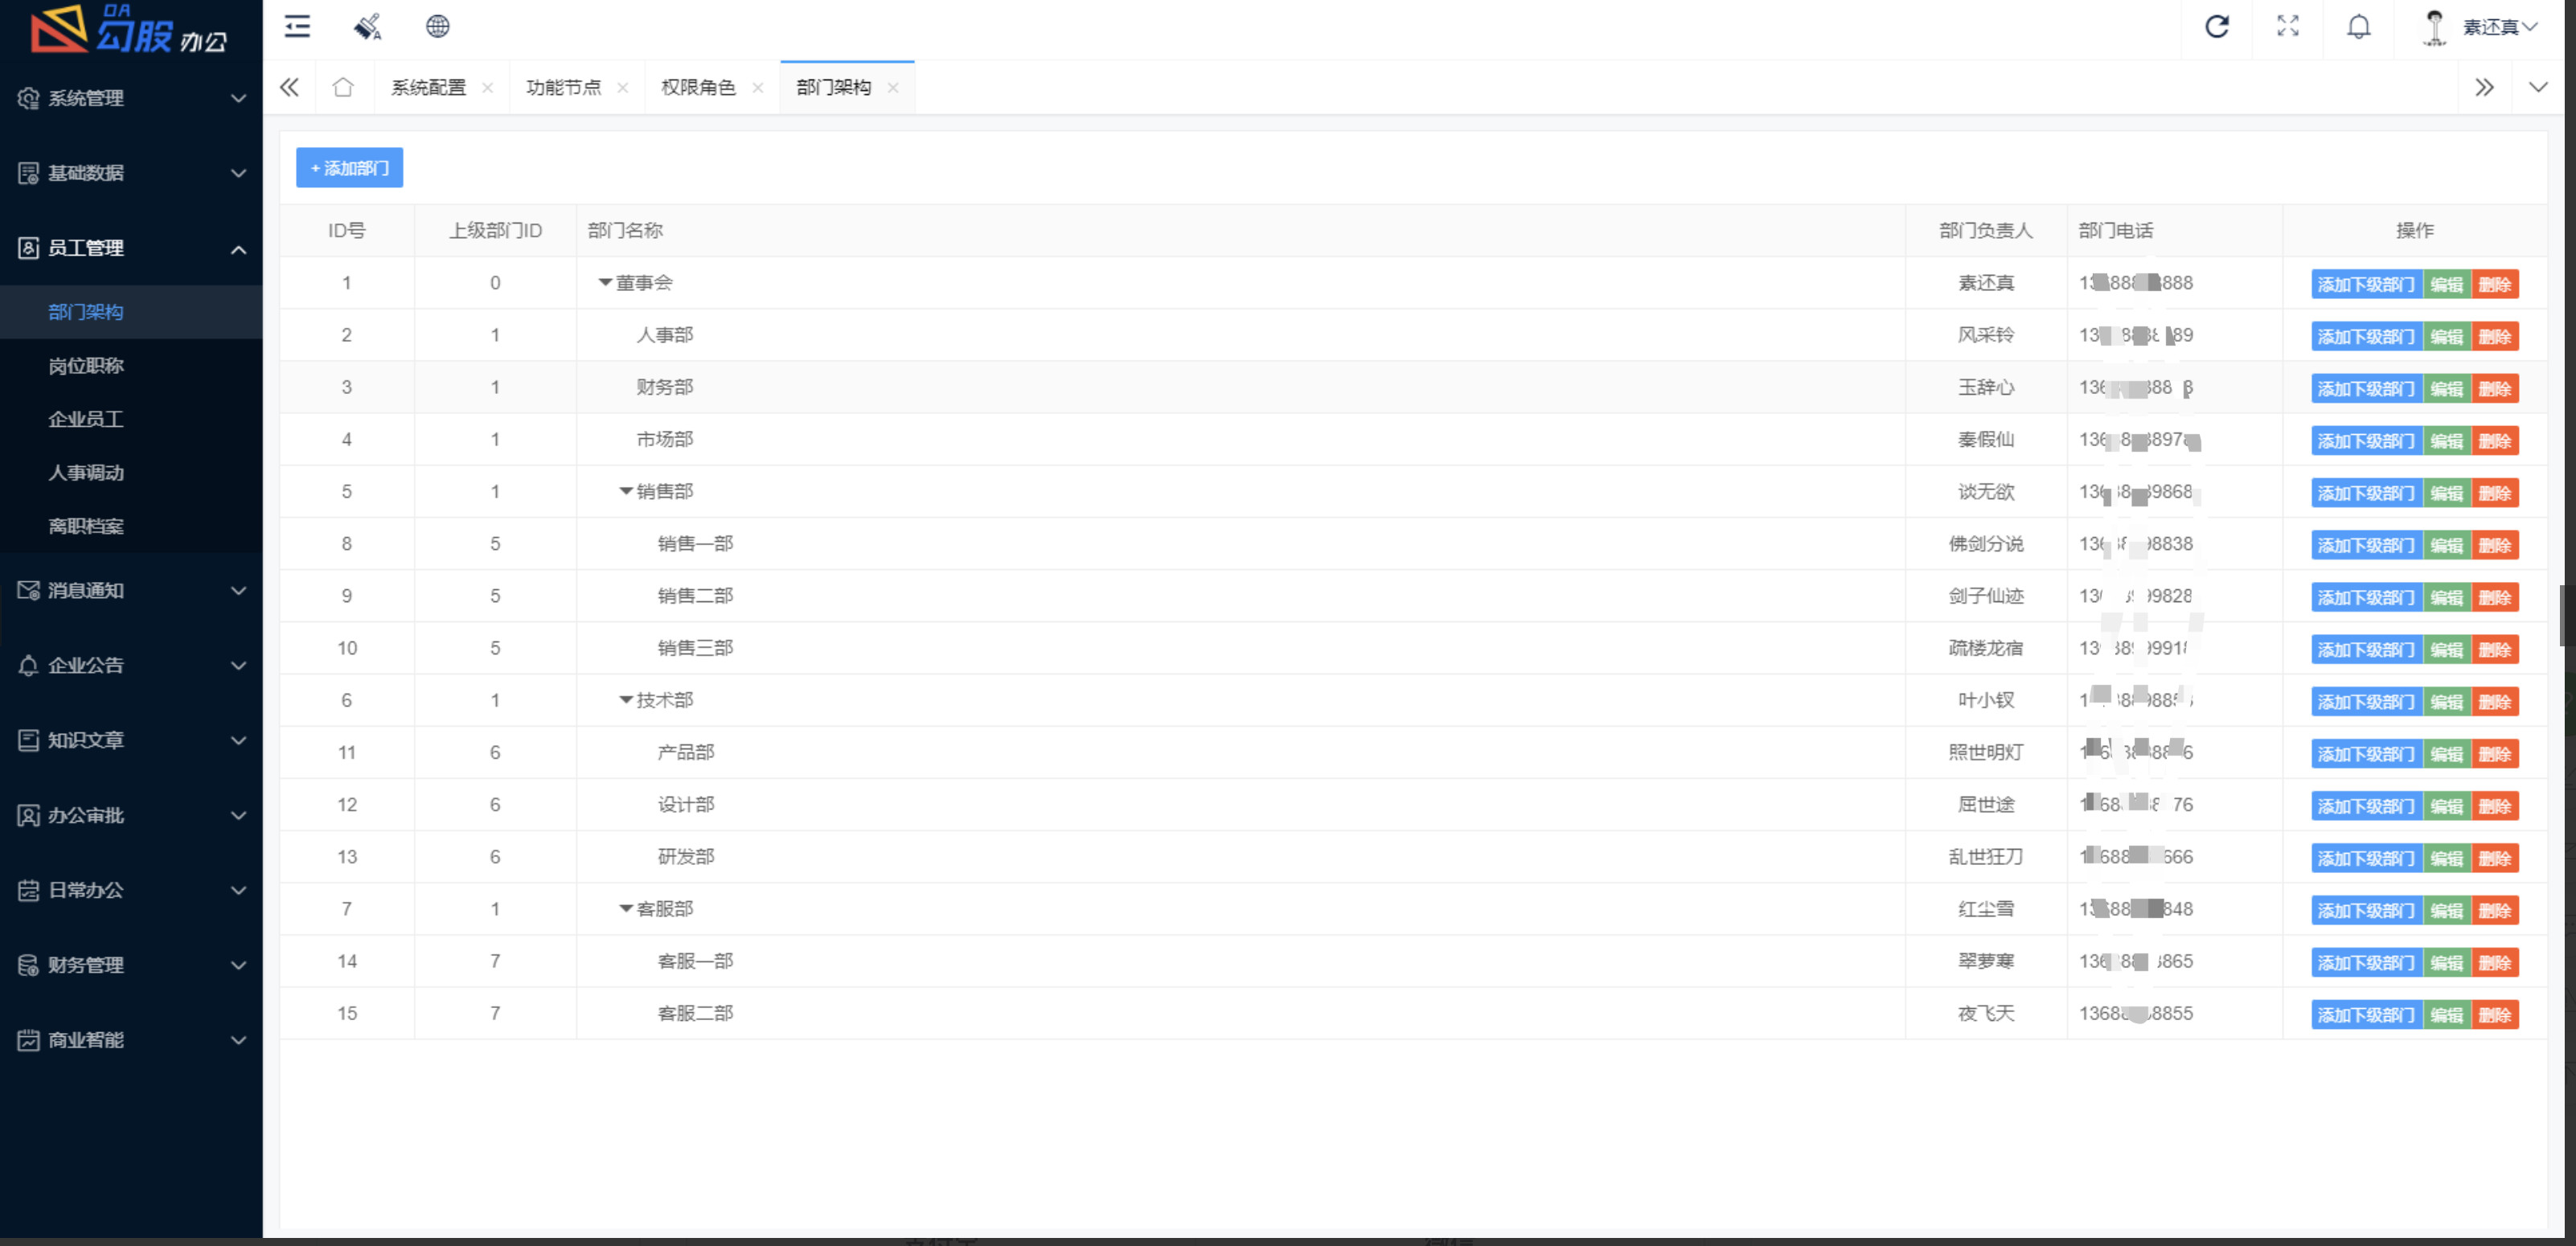Edit the 产品部 row
The image size is (2576, 1246).
click(2447, 754)
